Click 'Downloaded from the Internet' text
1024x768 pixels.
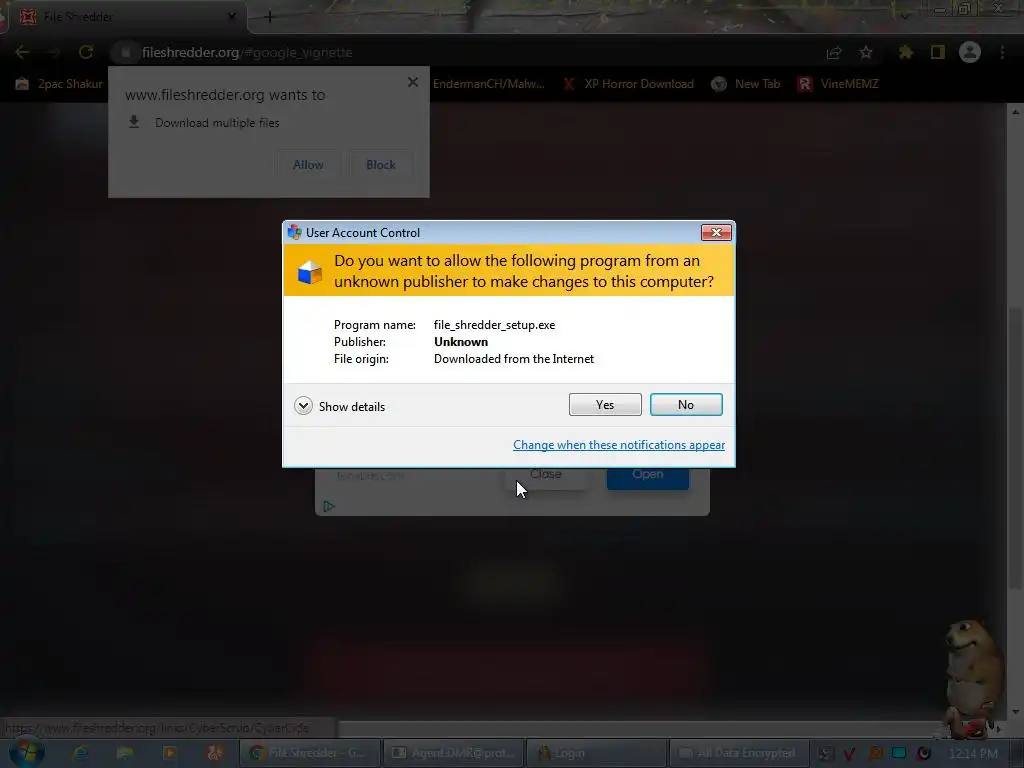point(514,359)
